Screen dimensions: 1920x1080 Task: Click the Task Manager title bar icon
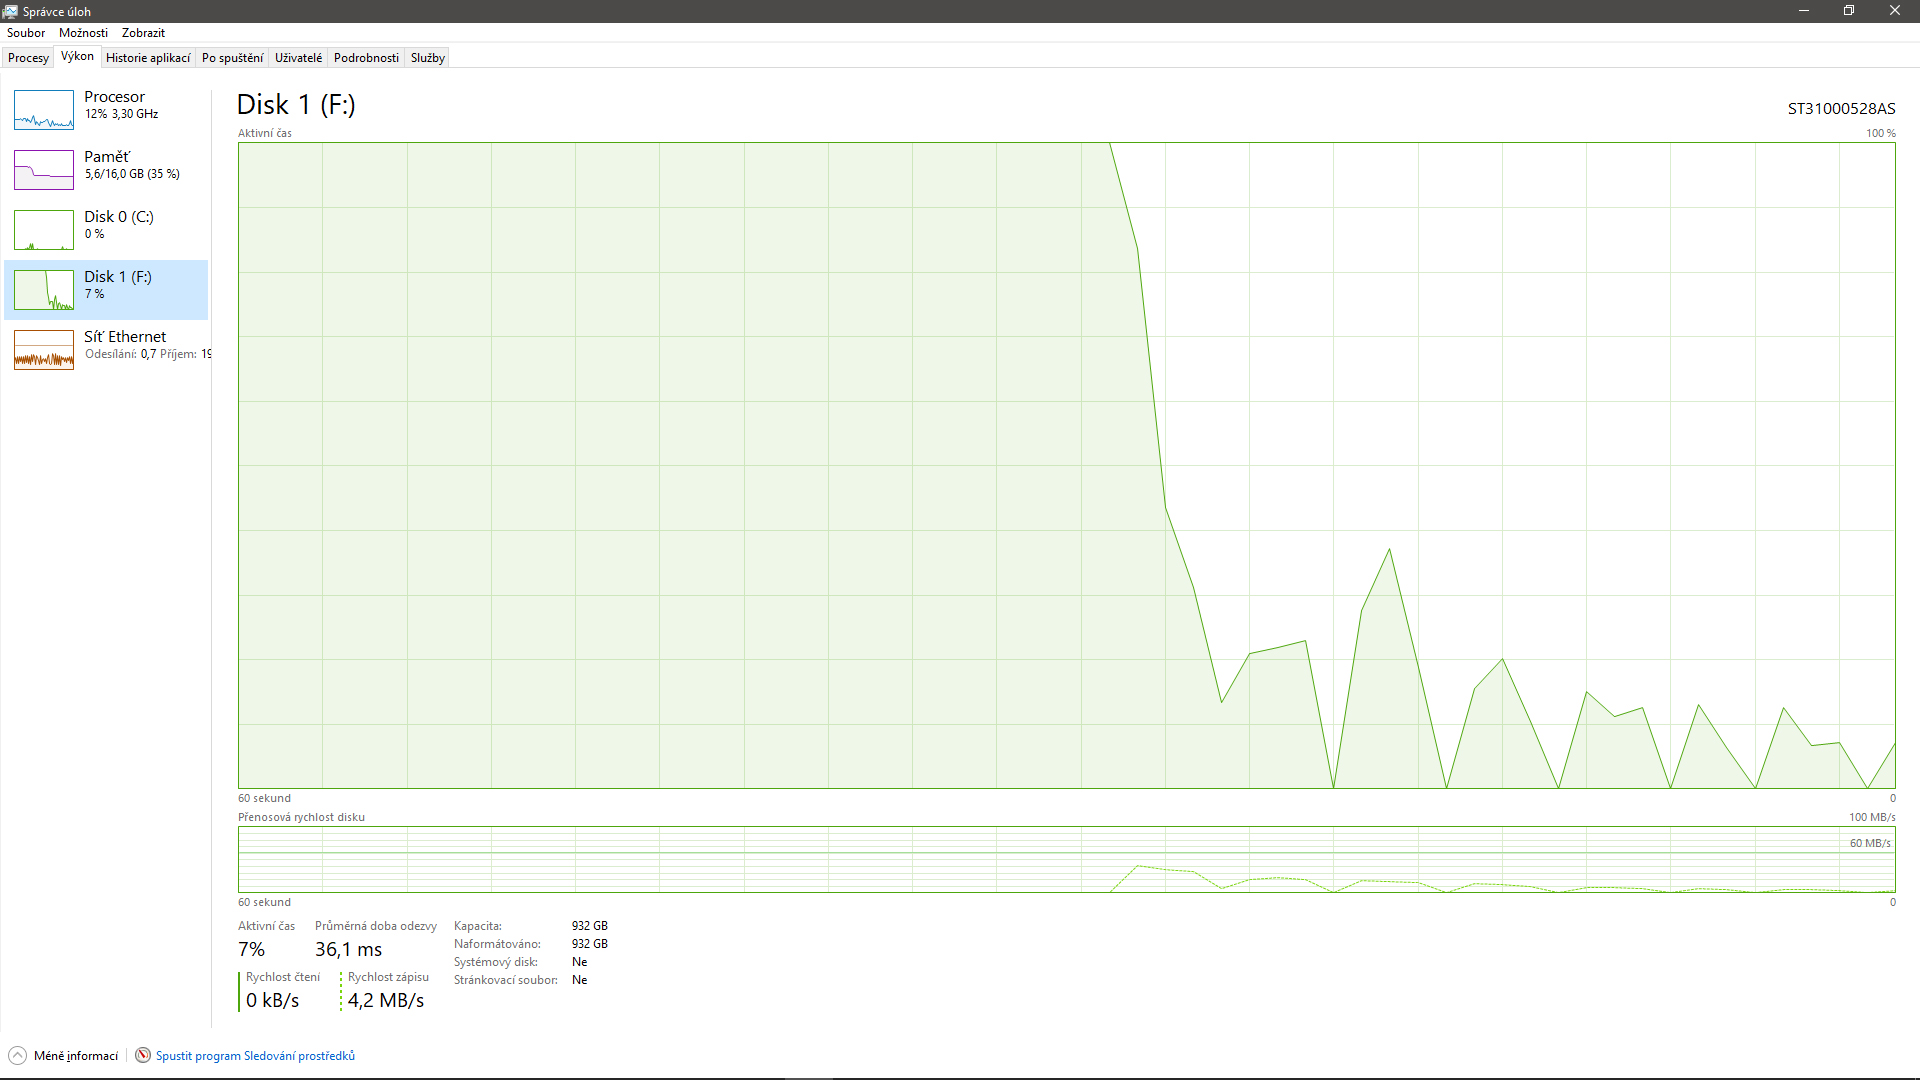pyautogui.click(x=10, y=11)
